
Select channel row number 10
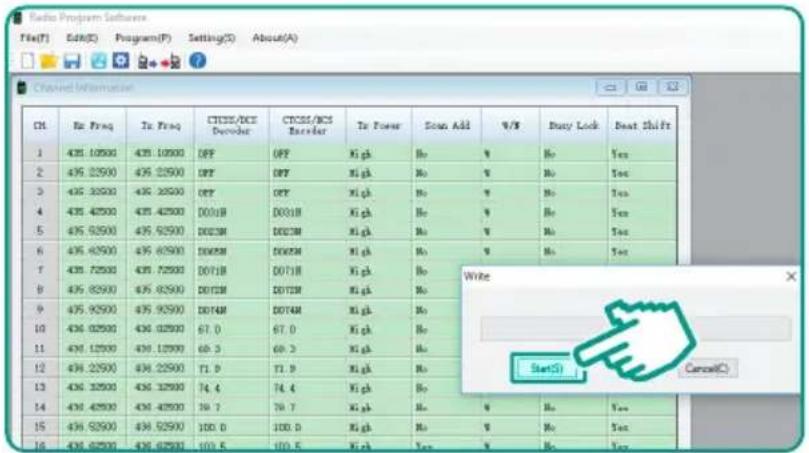[40, 329]
